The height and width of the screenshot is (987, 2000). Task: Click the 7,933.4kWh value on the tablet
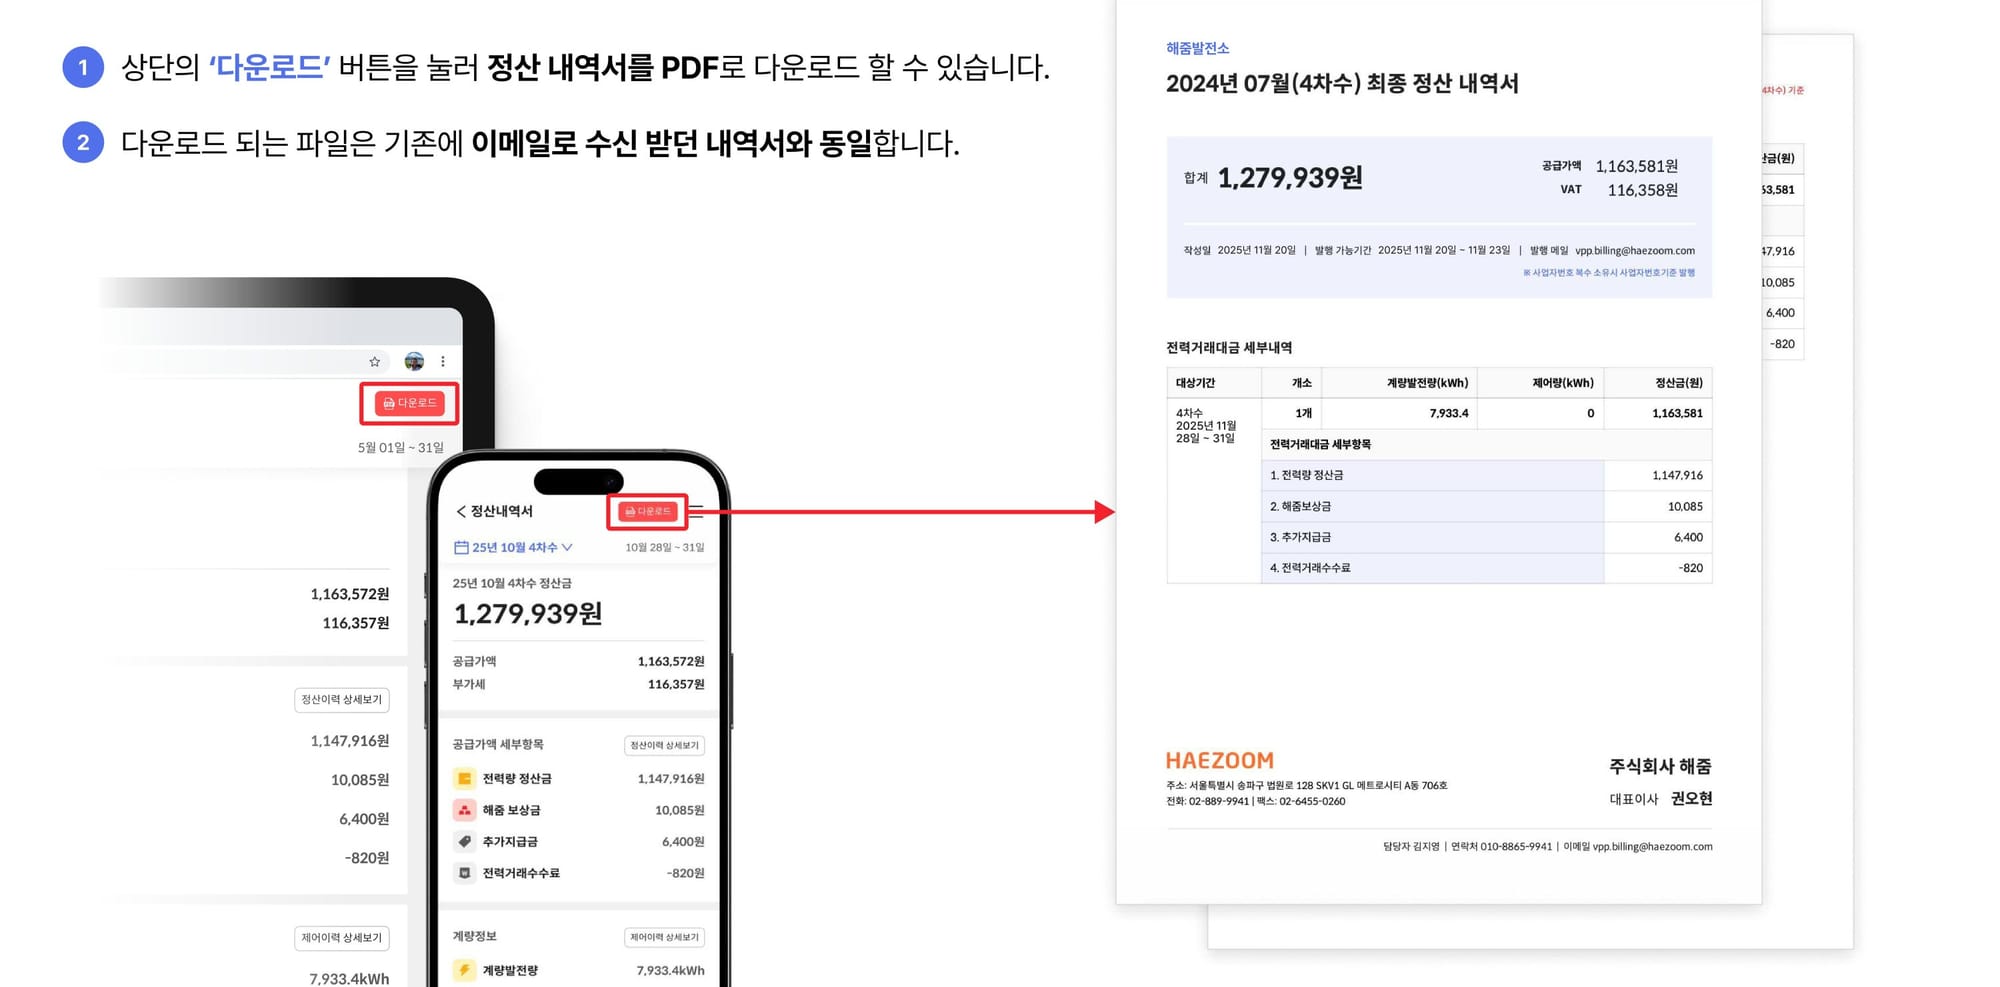click(349, 979)
